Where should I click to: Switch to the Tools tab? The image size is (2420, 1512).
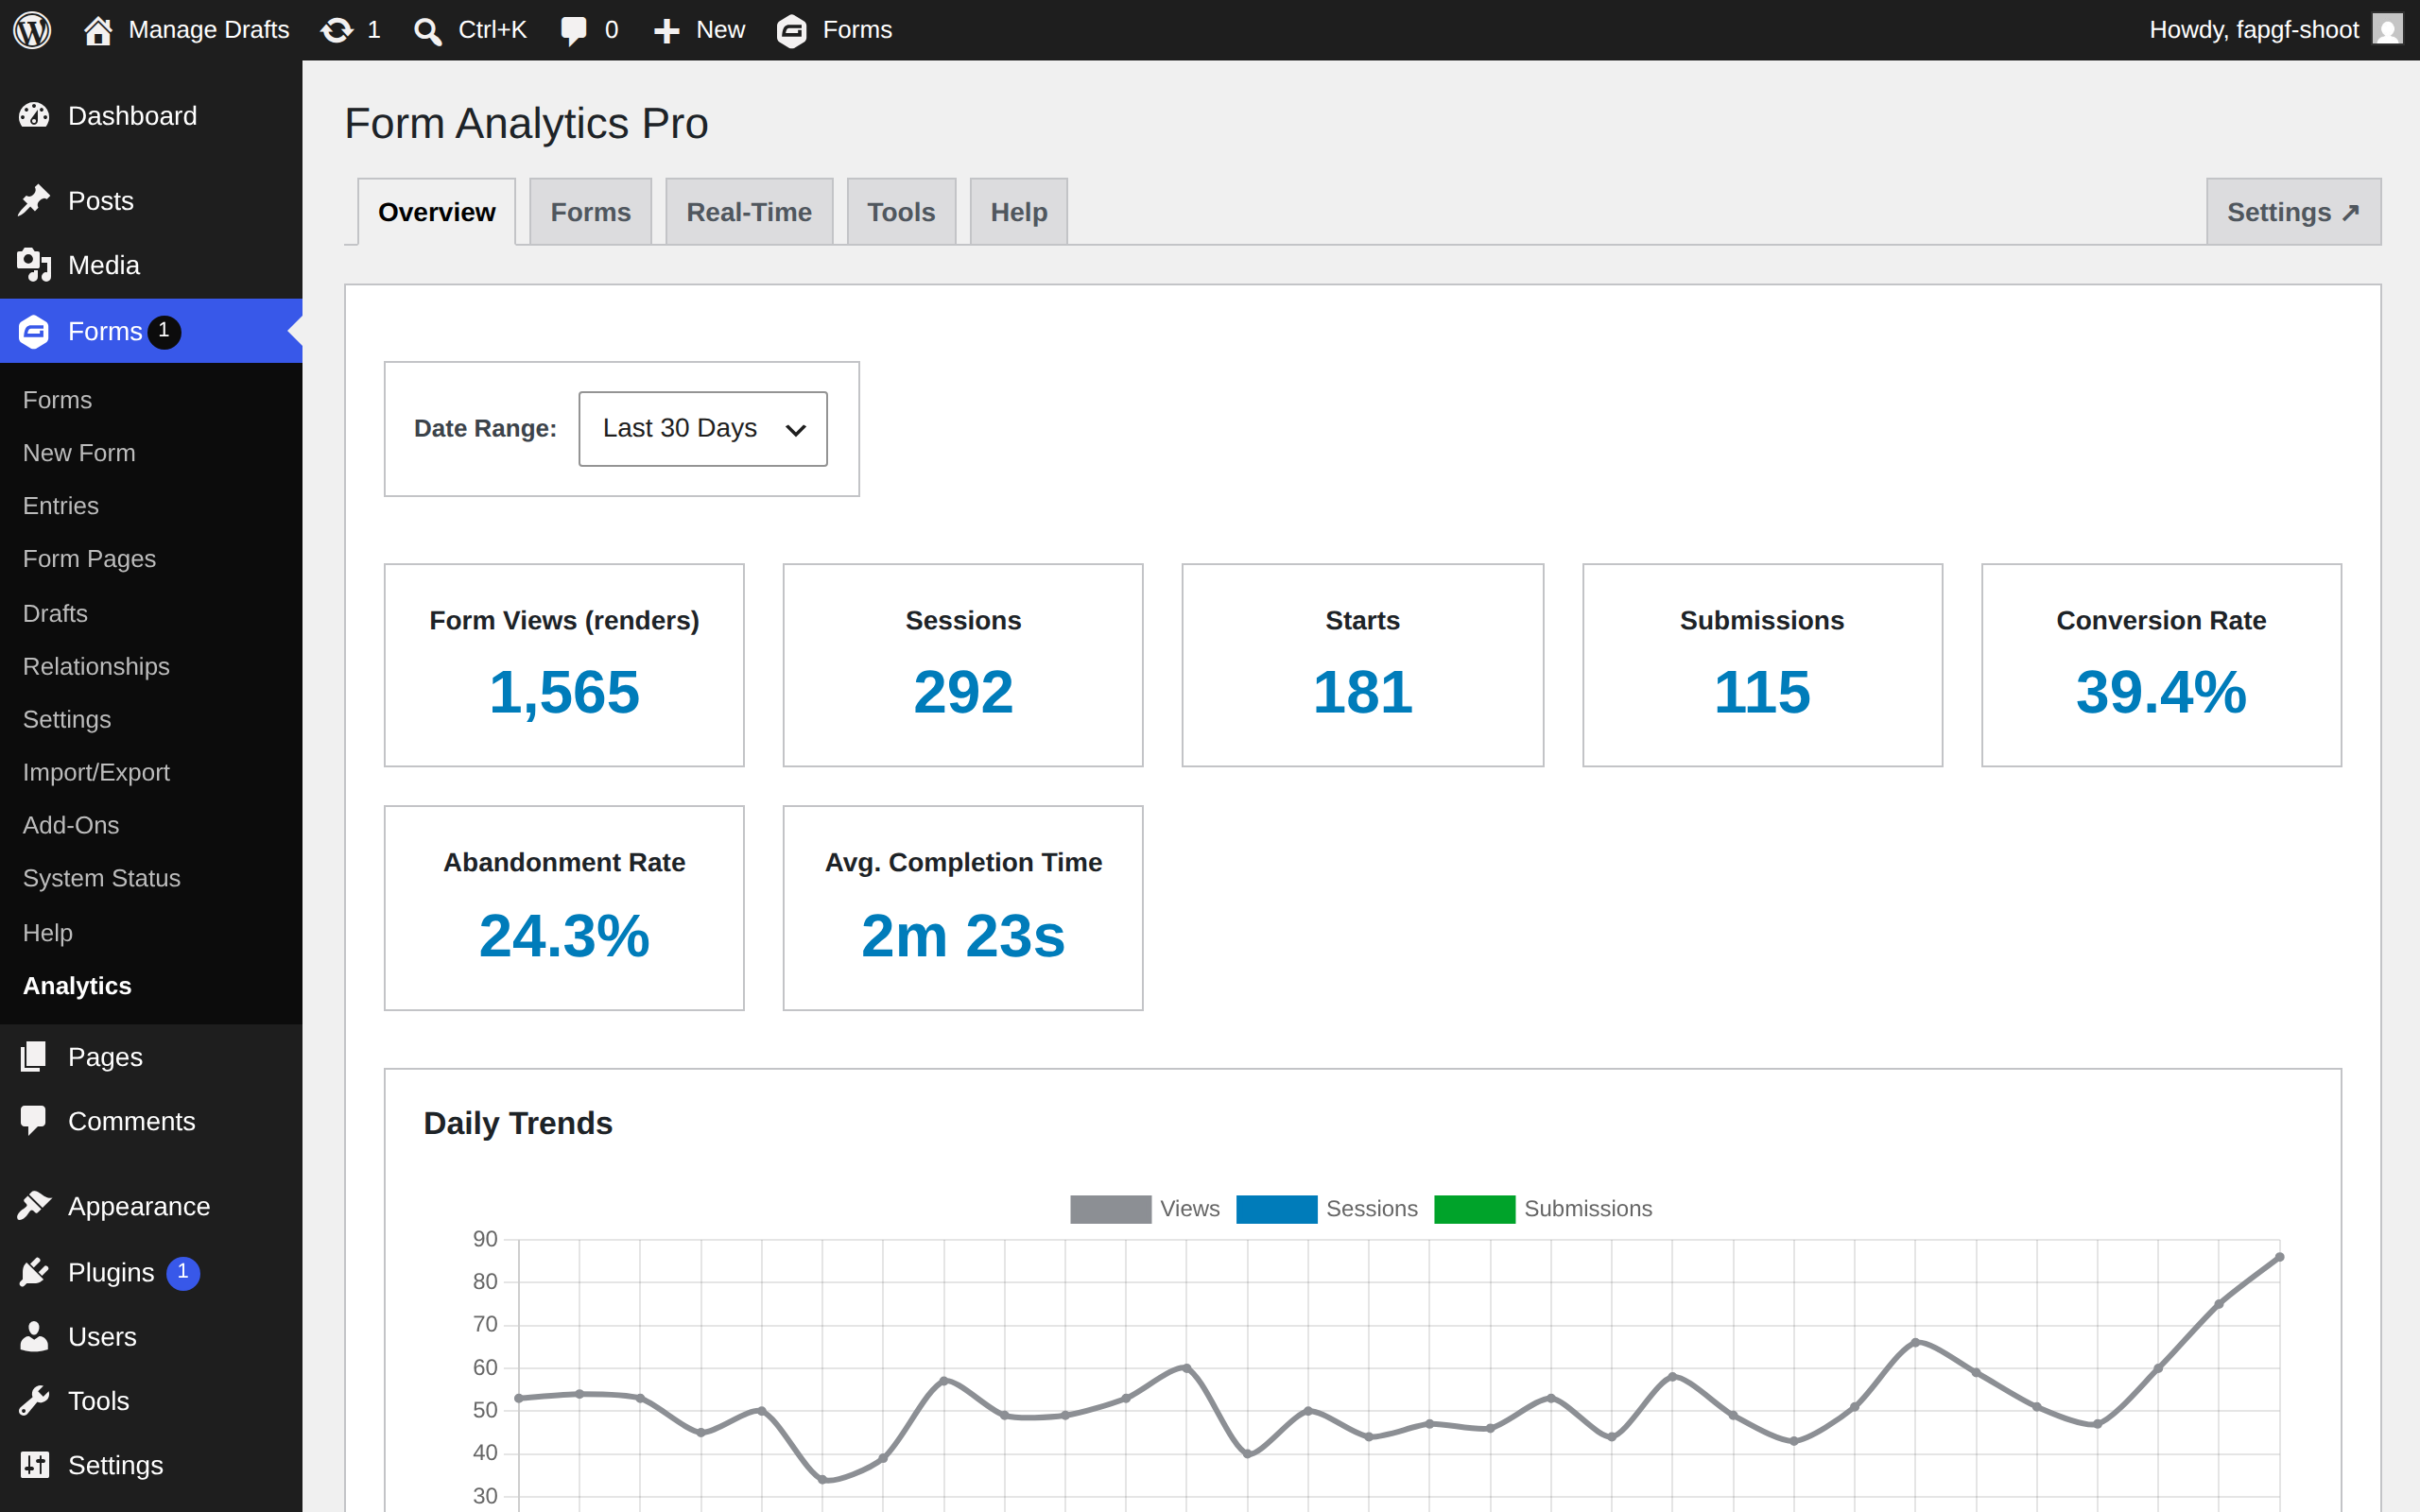(x=900, y=212)
